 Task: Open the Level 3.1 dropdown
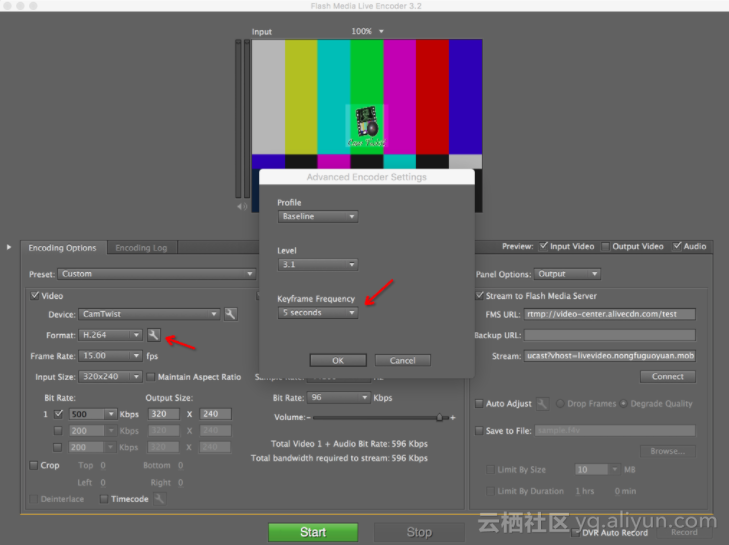[318, 265]
